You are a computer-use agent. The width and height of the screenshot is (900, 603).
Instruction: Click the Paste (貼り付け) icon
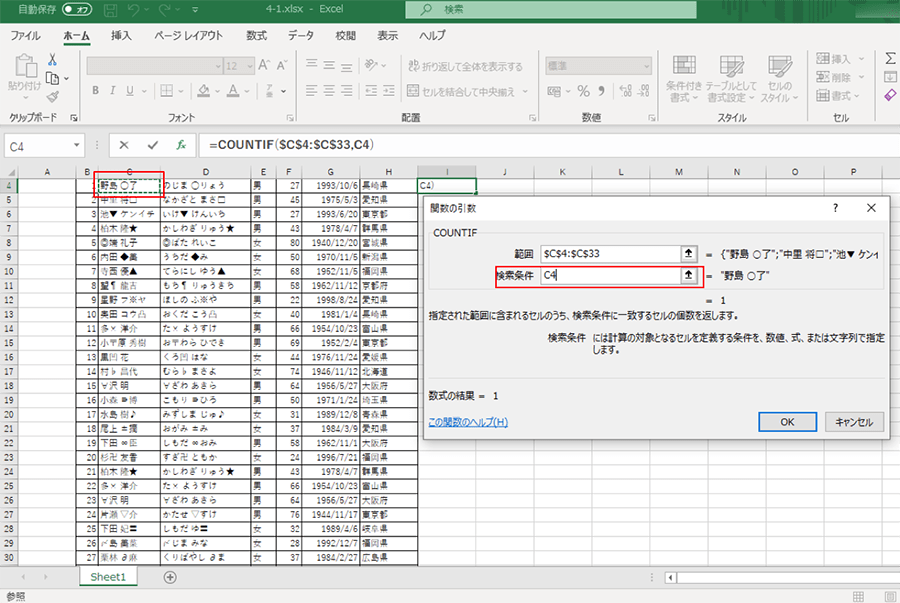[25, 65]
